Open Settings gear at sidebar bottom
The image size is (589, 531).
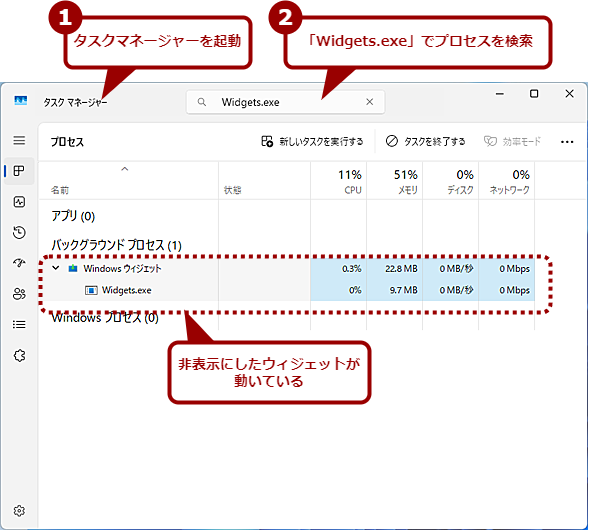pyautogui.click(x=19, y=511)
